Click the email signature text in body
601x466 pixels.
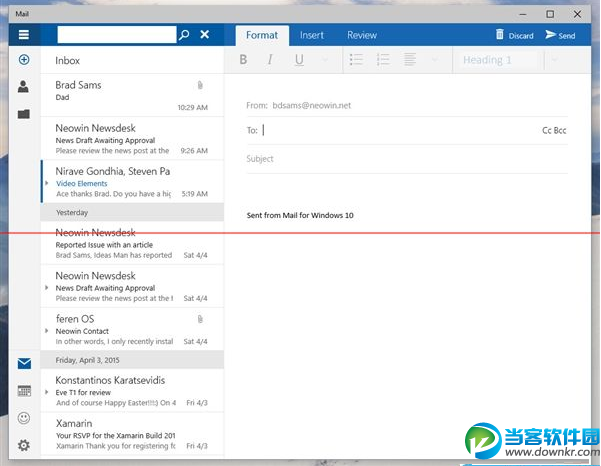300,215
